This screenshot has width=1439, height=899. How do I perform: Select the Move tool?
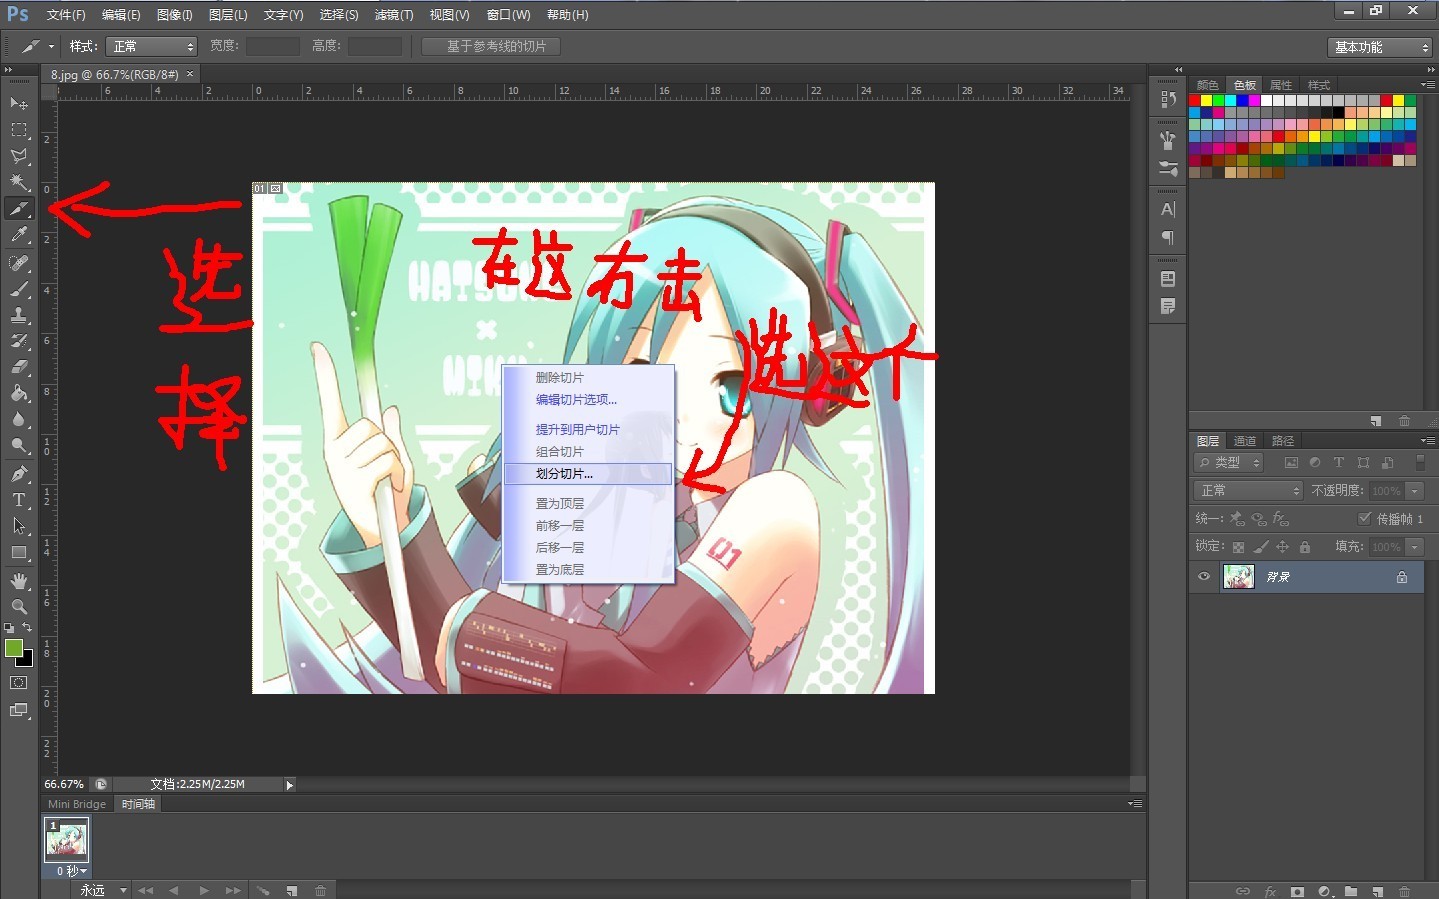[19, 103]
